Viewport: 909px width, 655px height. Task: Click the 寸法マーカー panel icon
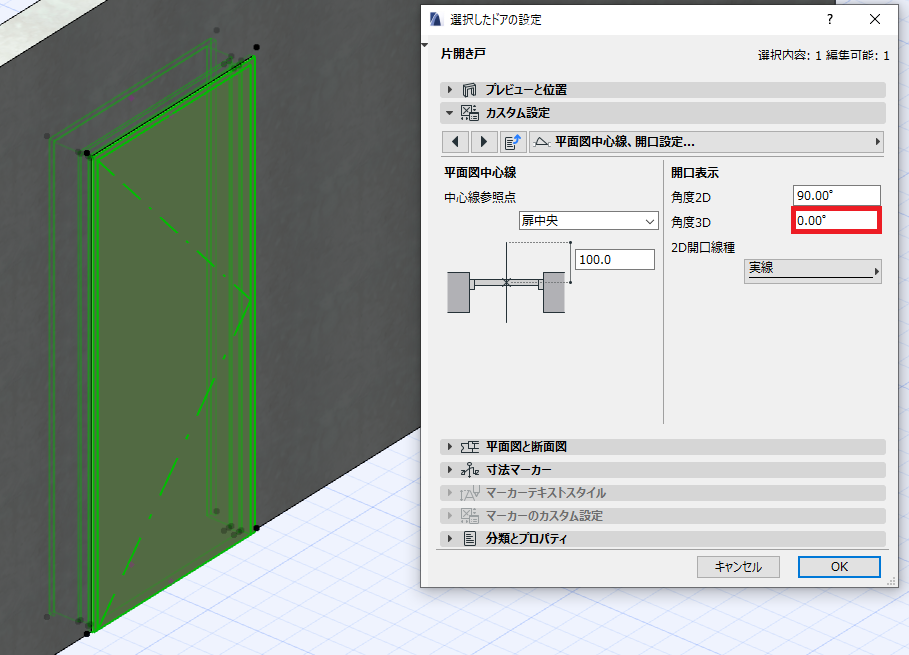click(x=470, y=470)
